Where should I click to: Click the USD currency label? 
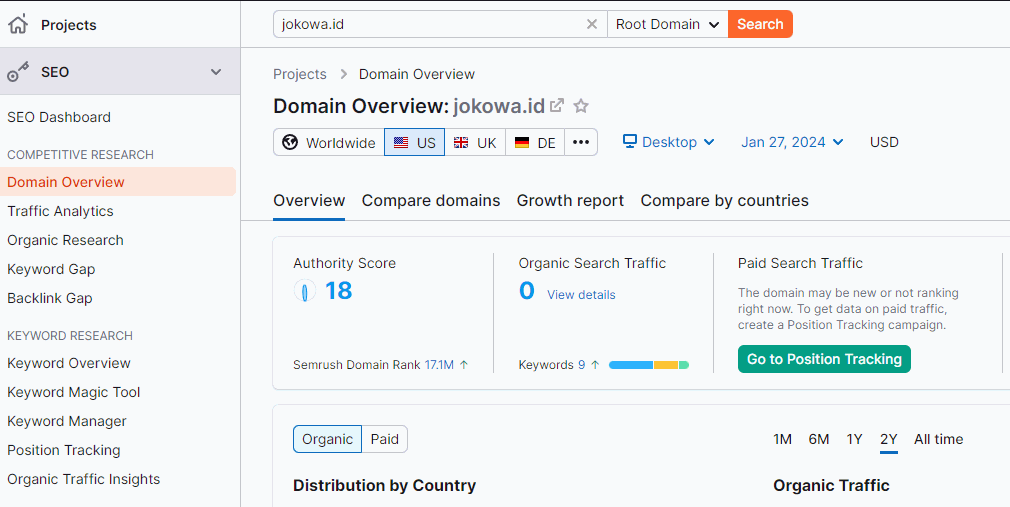click(884, 142)
